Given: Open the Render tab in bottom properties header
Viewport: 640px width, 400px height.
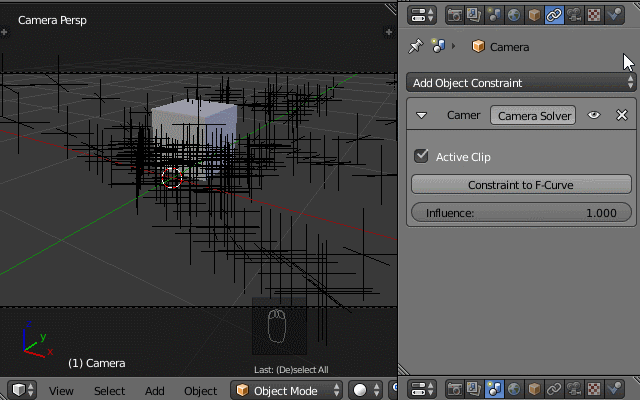Looking at the screenshot, I should [454, 389].
